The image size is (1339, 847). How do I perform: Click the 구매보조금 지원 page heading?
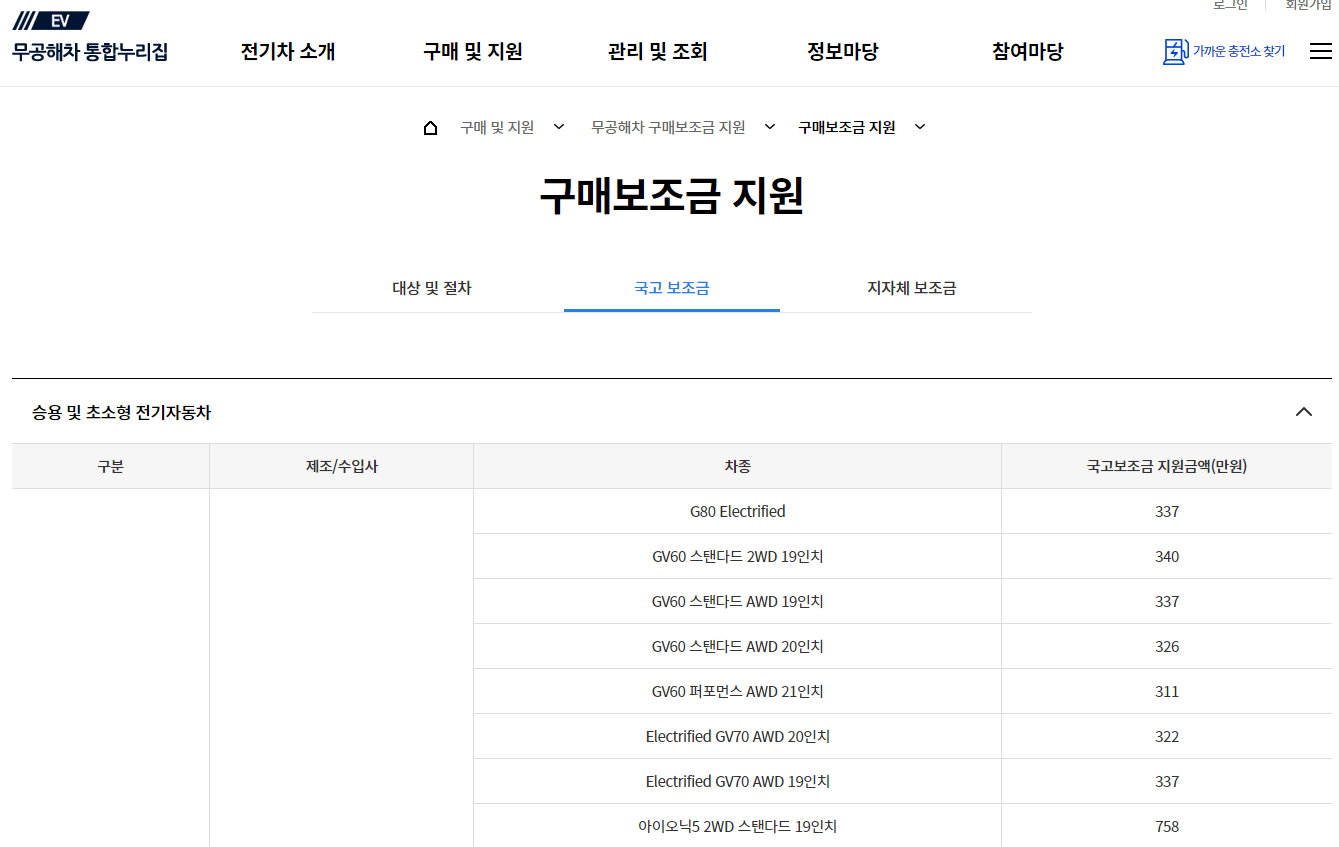coord(672,196)
